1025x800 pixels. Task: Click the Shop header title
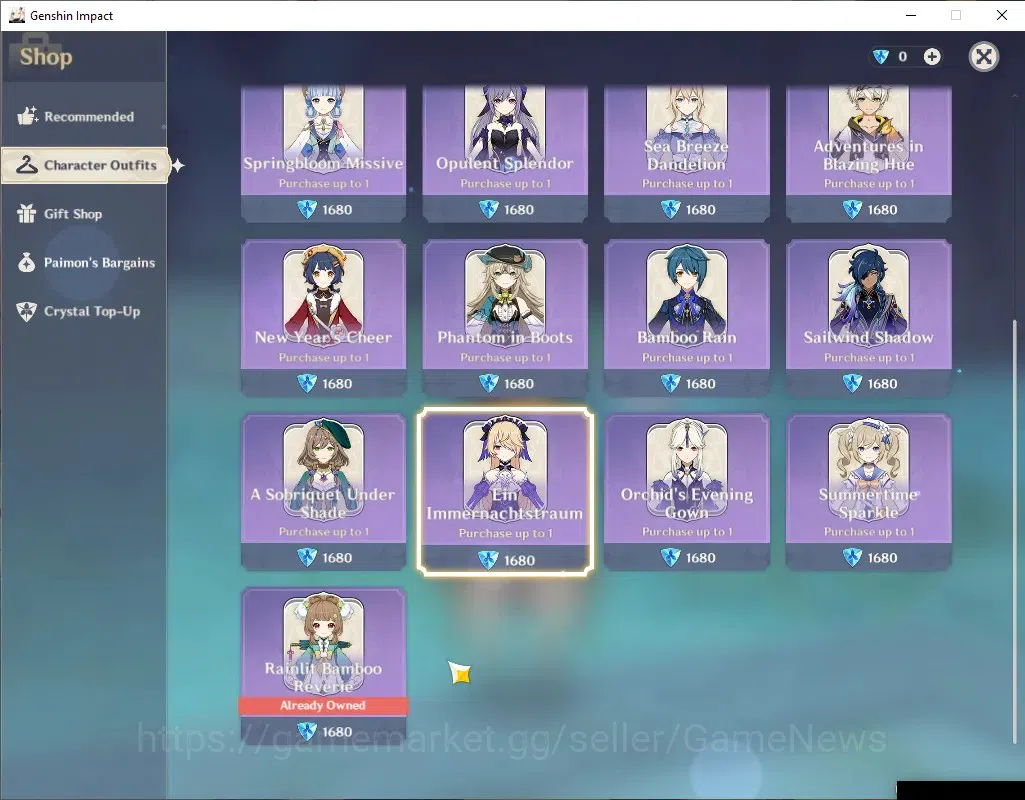tap(46, 57)
